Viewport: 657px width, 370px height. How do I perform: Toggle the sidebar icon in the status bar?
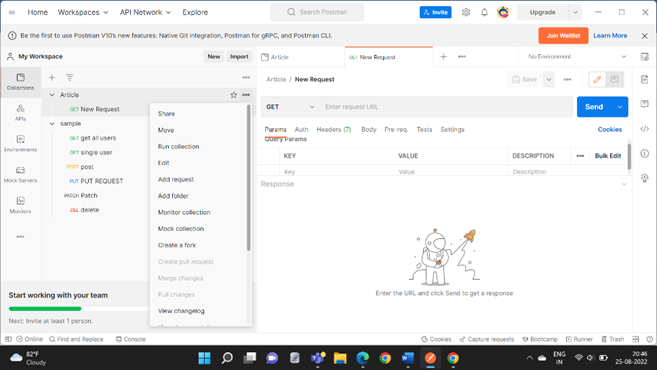[x=8, y=339]
